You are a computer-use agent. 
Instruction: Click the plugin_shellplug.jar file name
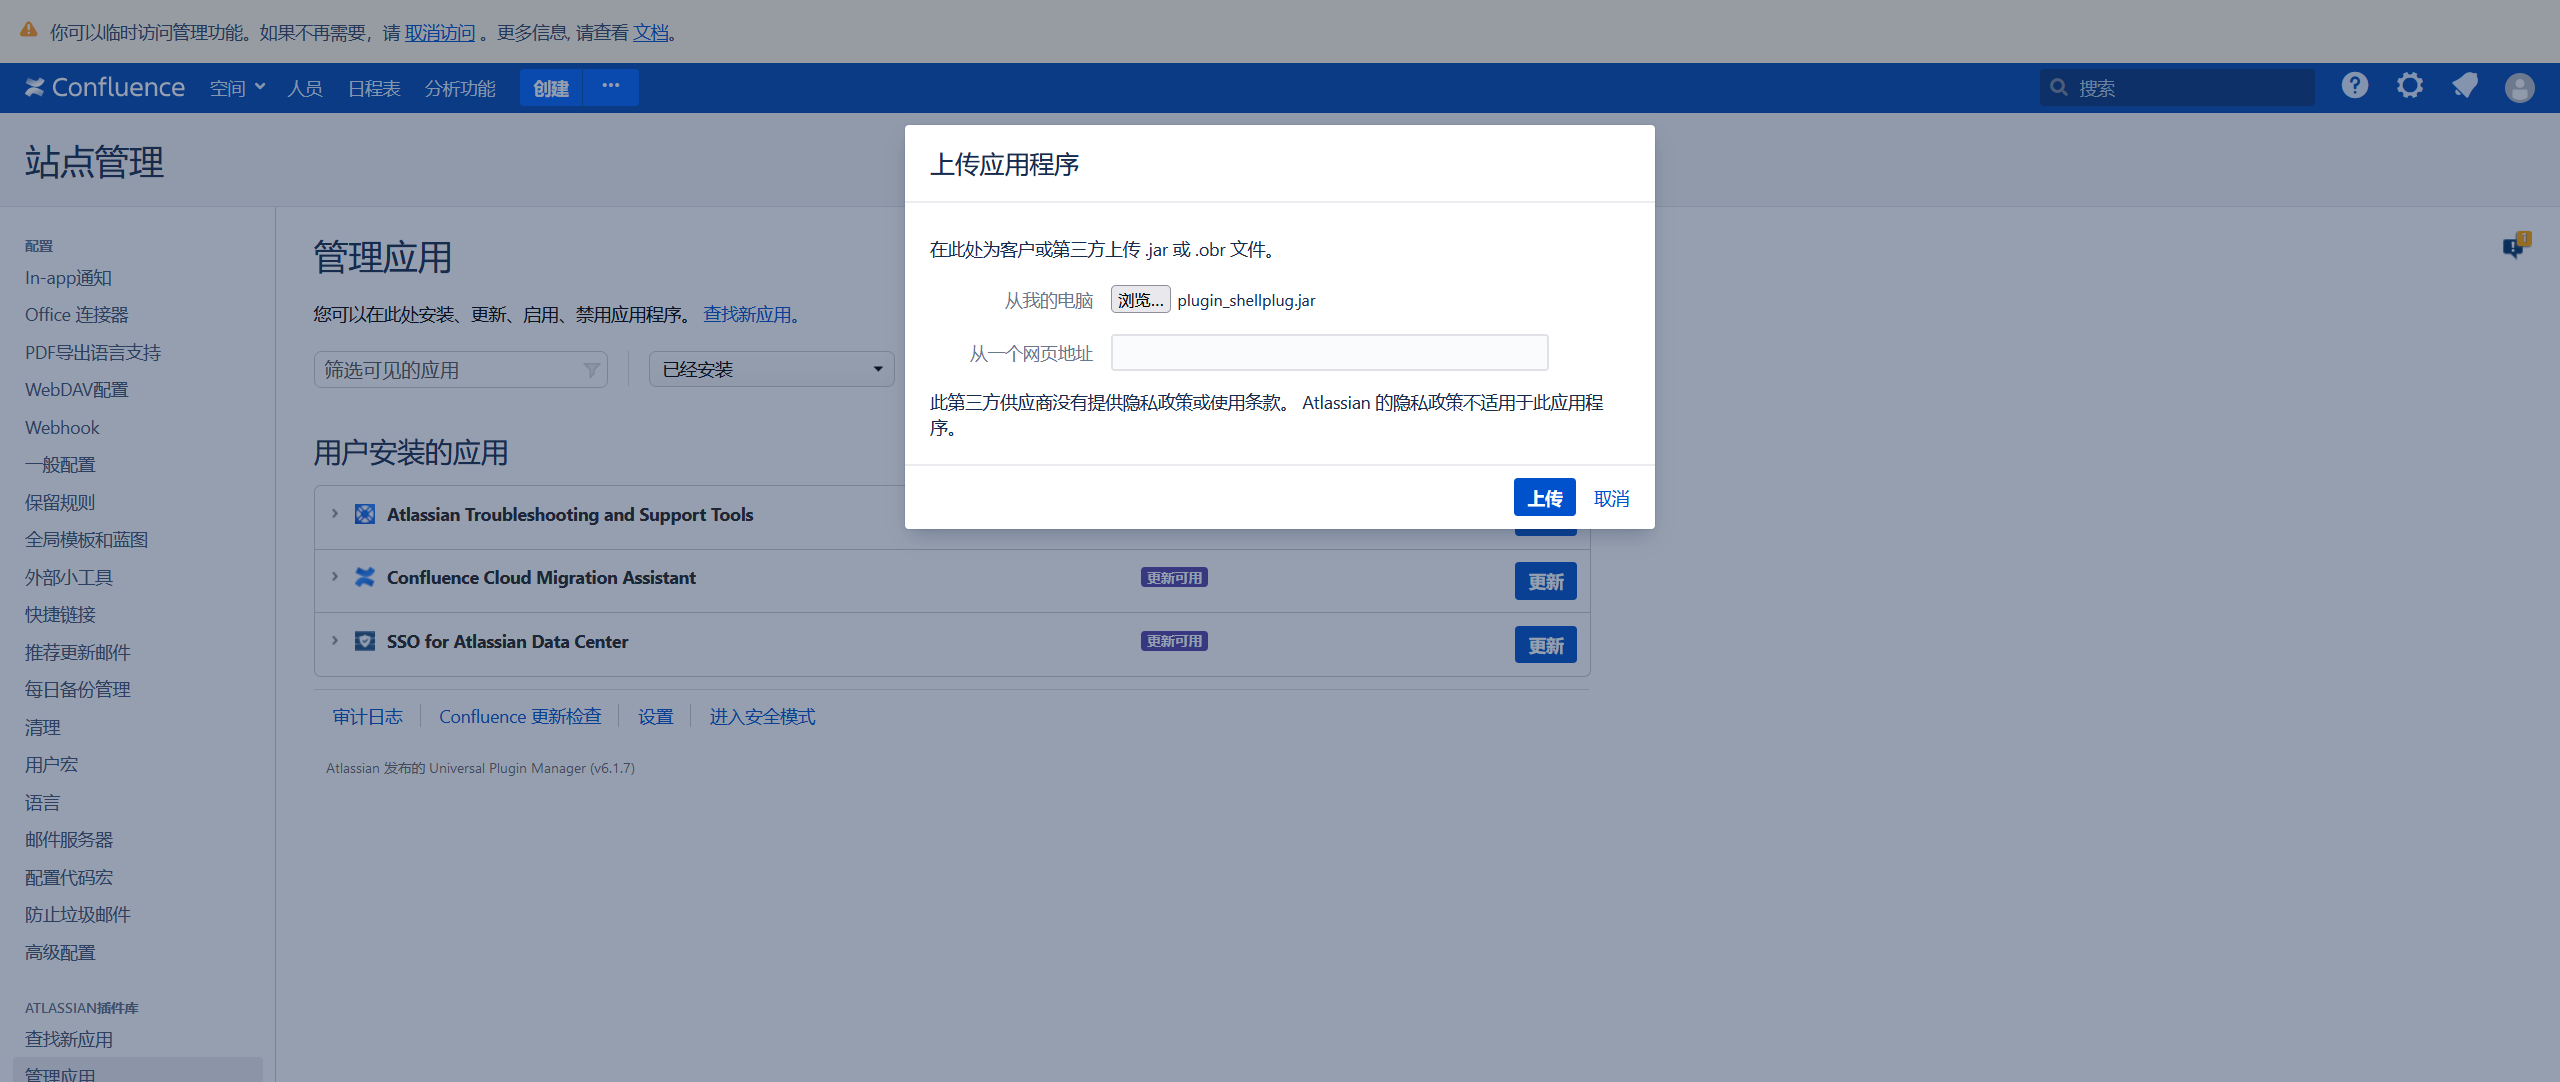pyautogui.click(x=1246, y=300)
